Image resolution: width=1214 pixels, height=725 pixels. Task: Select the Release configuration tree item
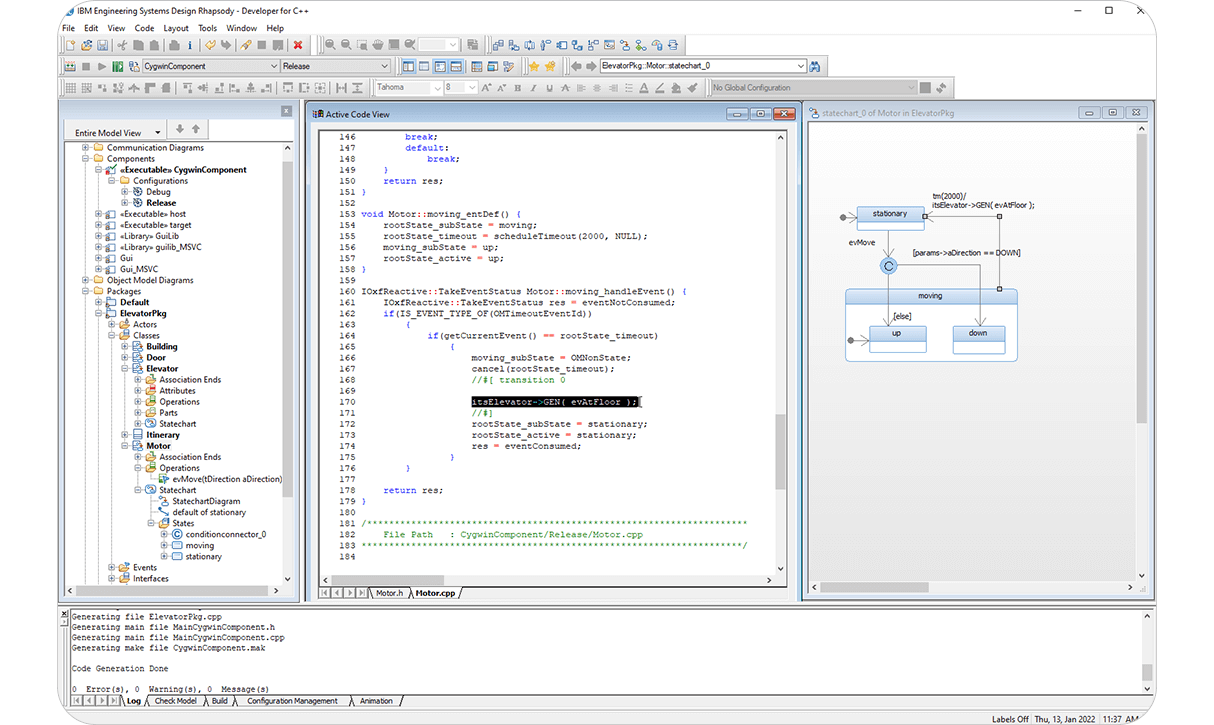click(x=161, y=203)
